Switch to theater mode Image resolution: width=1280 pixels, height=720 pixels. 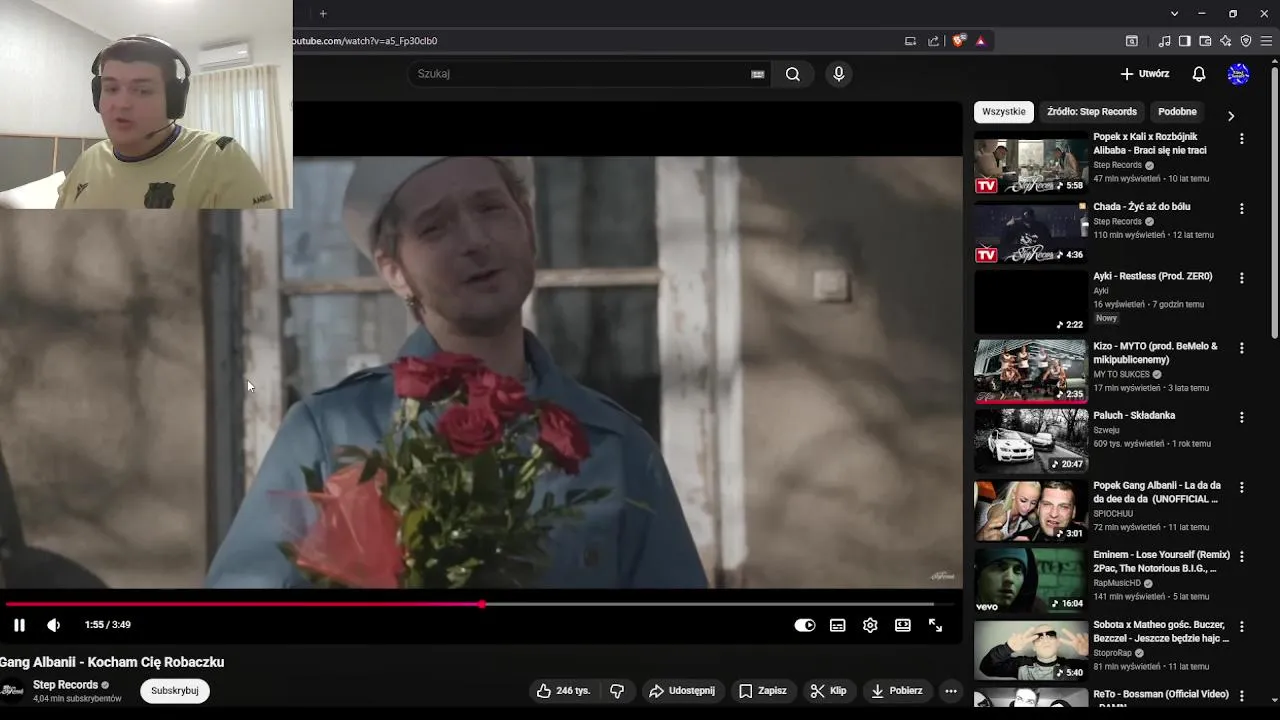click(x=903, y=625)
